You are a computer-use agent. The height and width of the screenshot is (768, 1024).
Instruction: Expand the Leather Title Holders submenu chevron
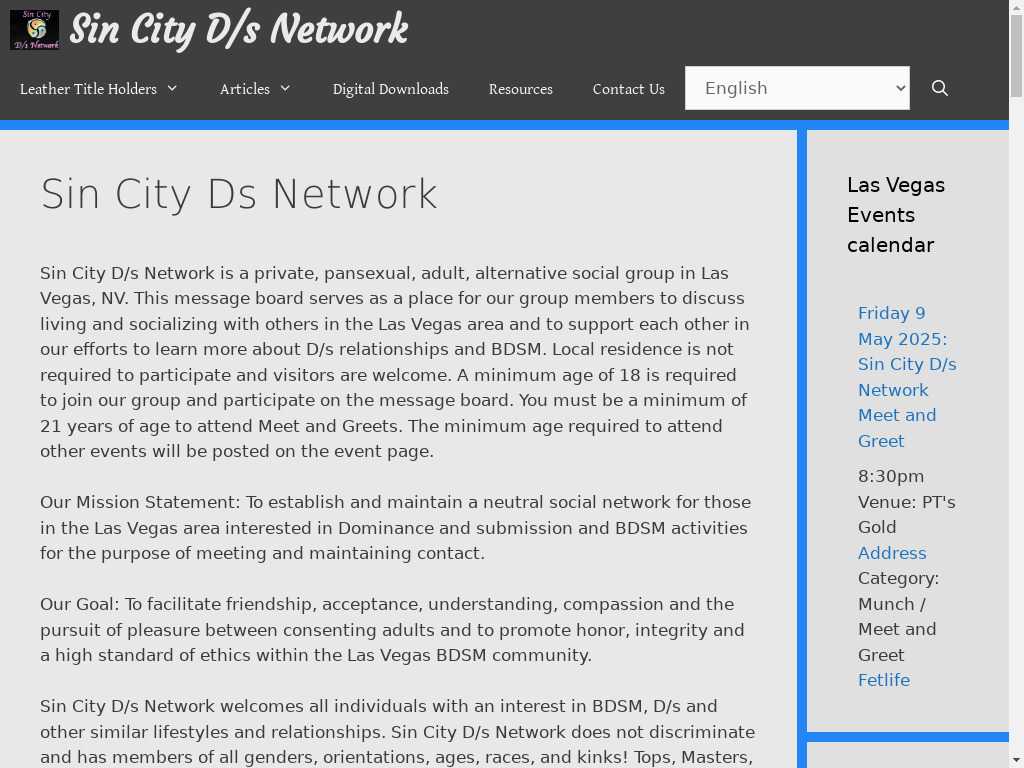[x=172, y=88]
